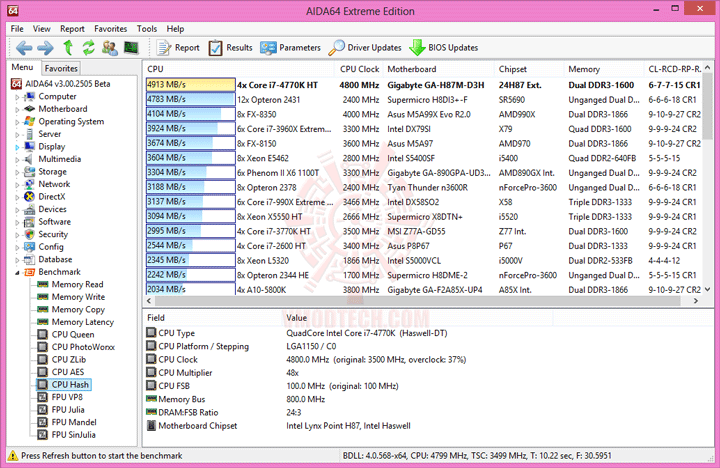Click the Report toolbar button

click(178, 47)
